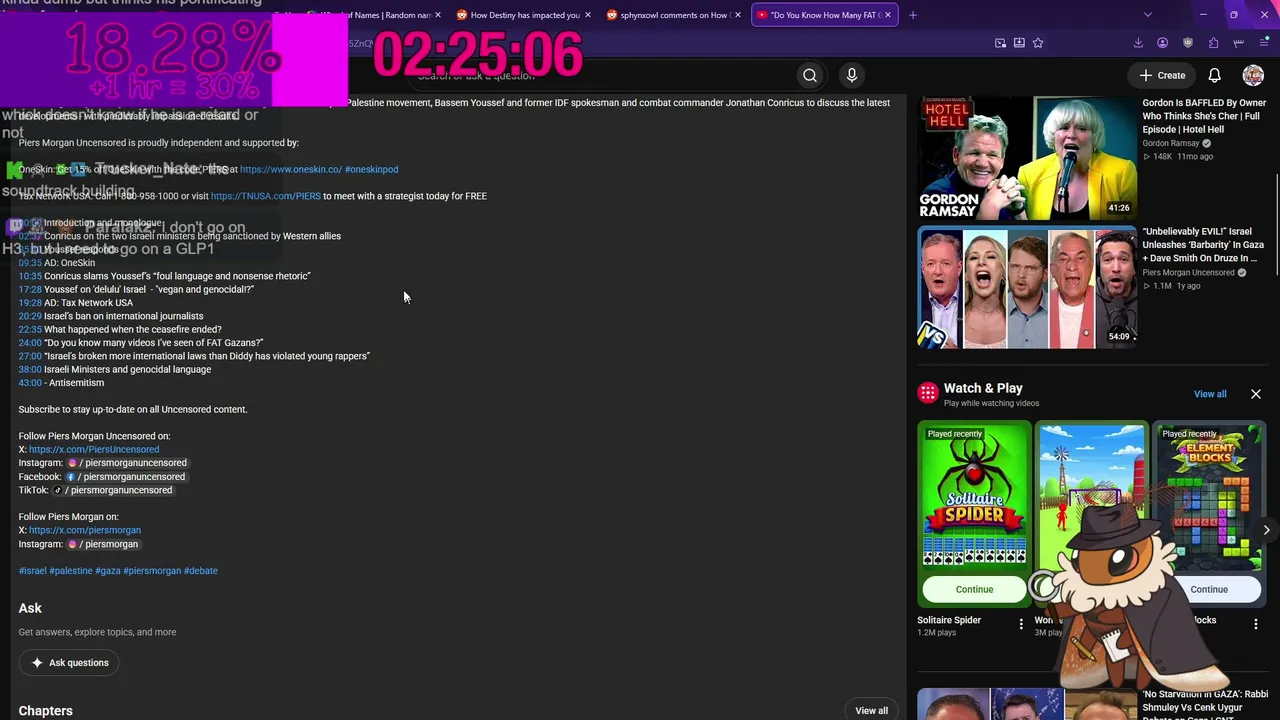
Task: Click the YouTube search magnifier button
Action: pos(810,75)
